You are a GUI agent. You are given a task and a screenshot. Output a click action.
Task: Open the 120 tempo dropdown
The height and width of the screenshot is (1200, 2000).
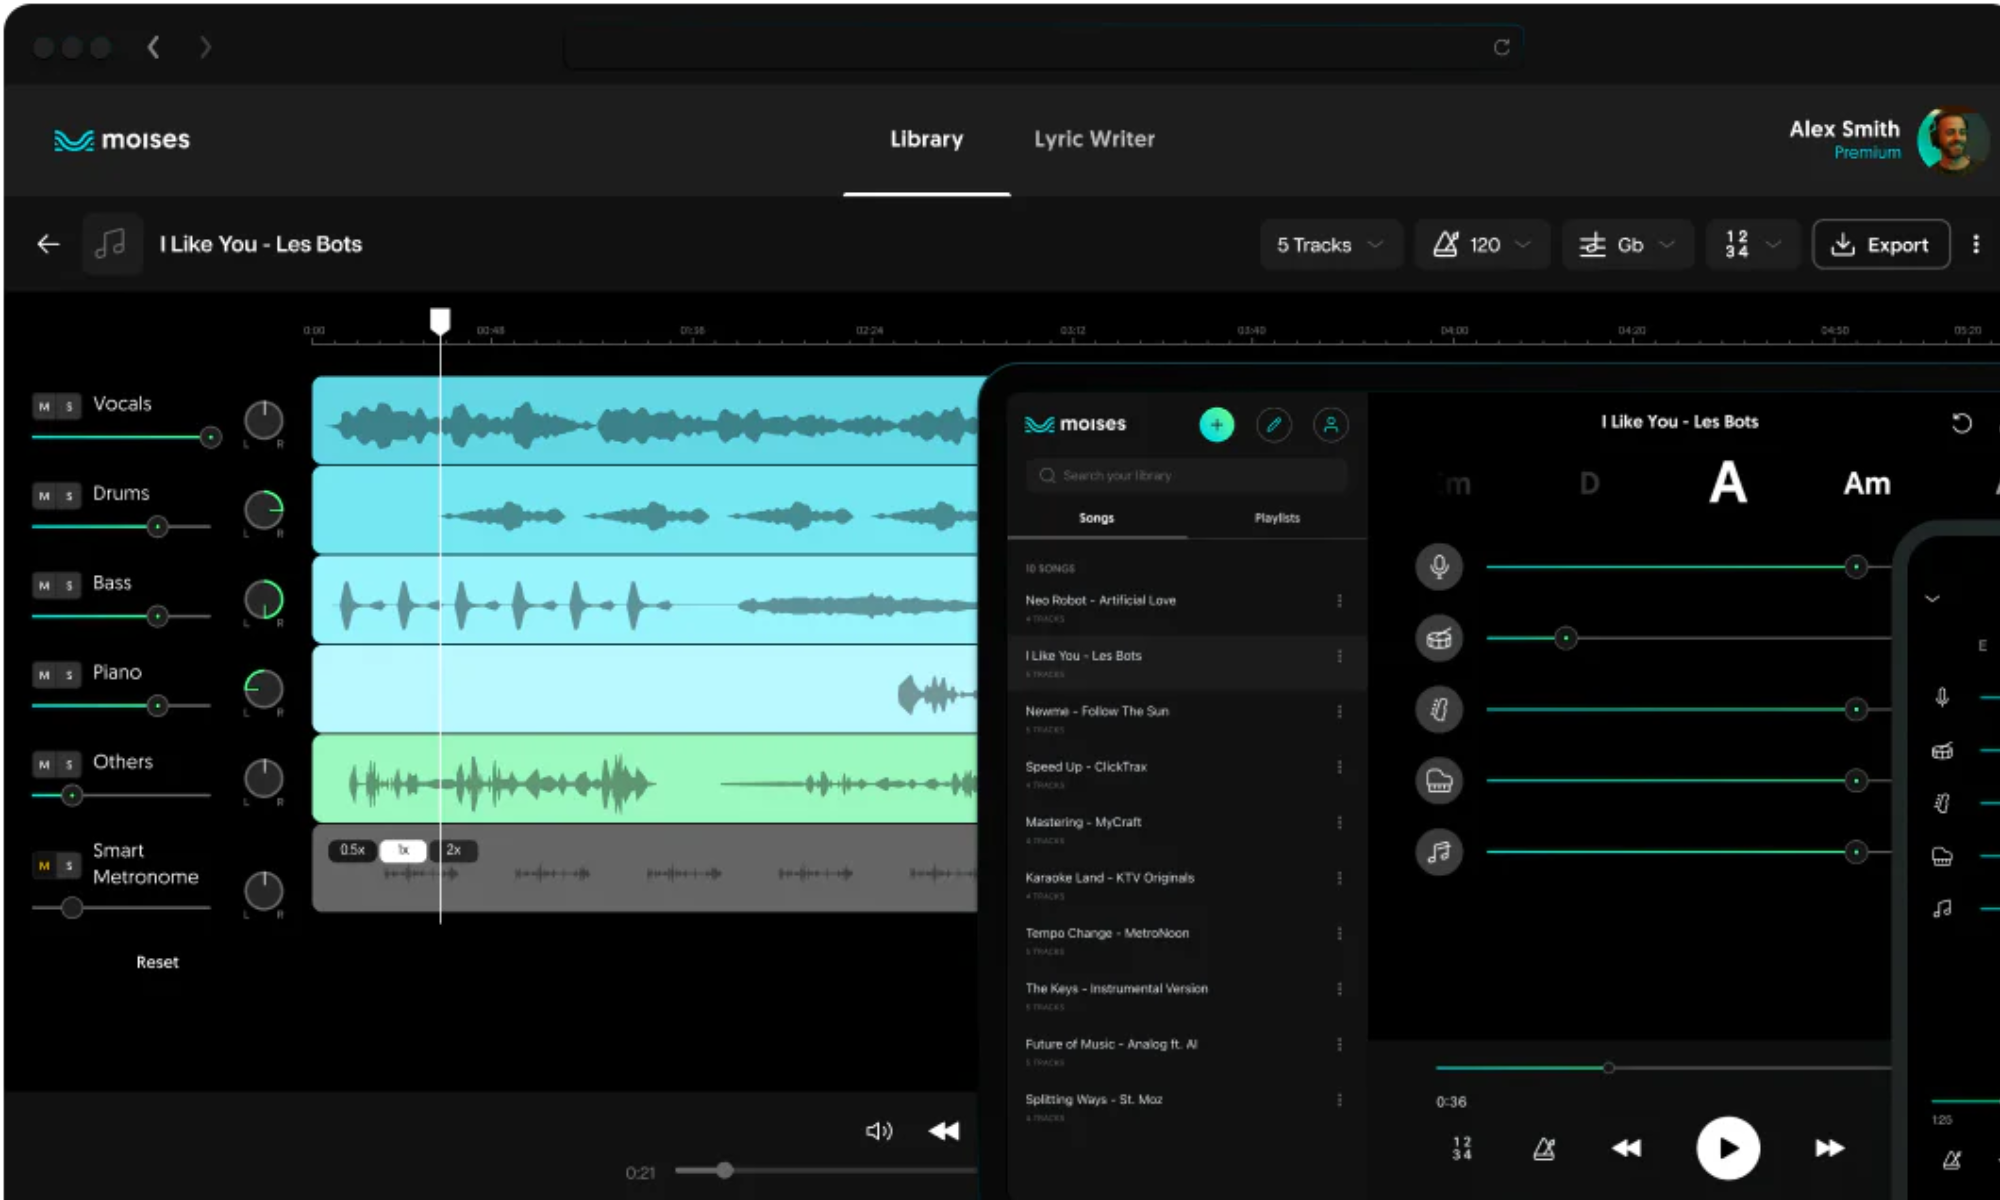point(1481,245)
